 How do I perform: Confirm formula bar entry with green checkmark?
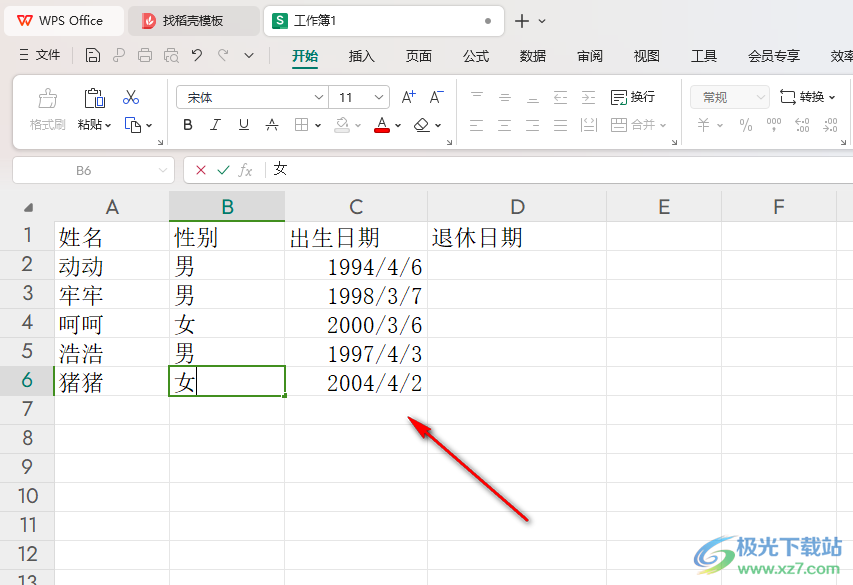pos(223,170)
